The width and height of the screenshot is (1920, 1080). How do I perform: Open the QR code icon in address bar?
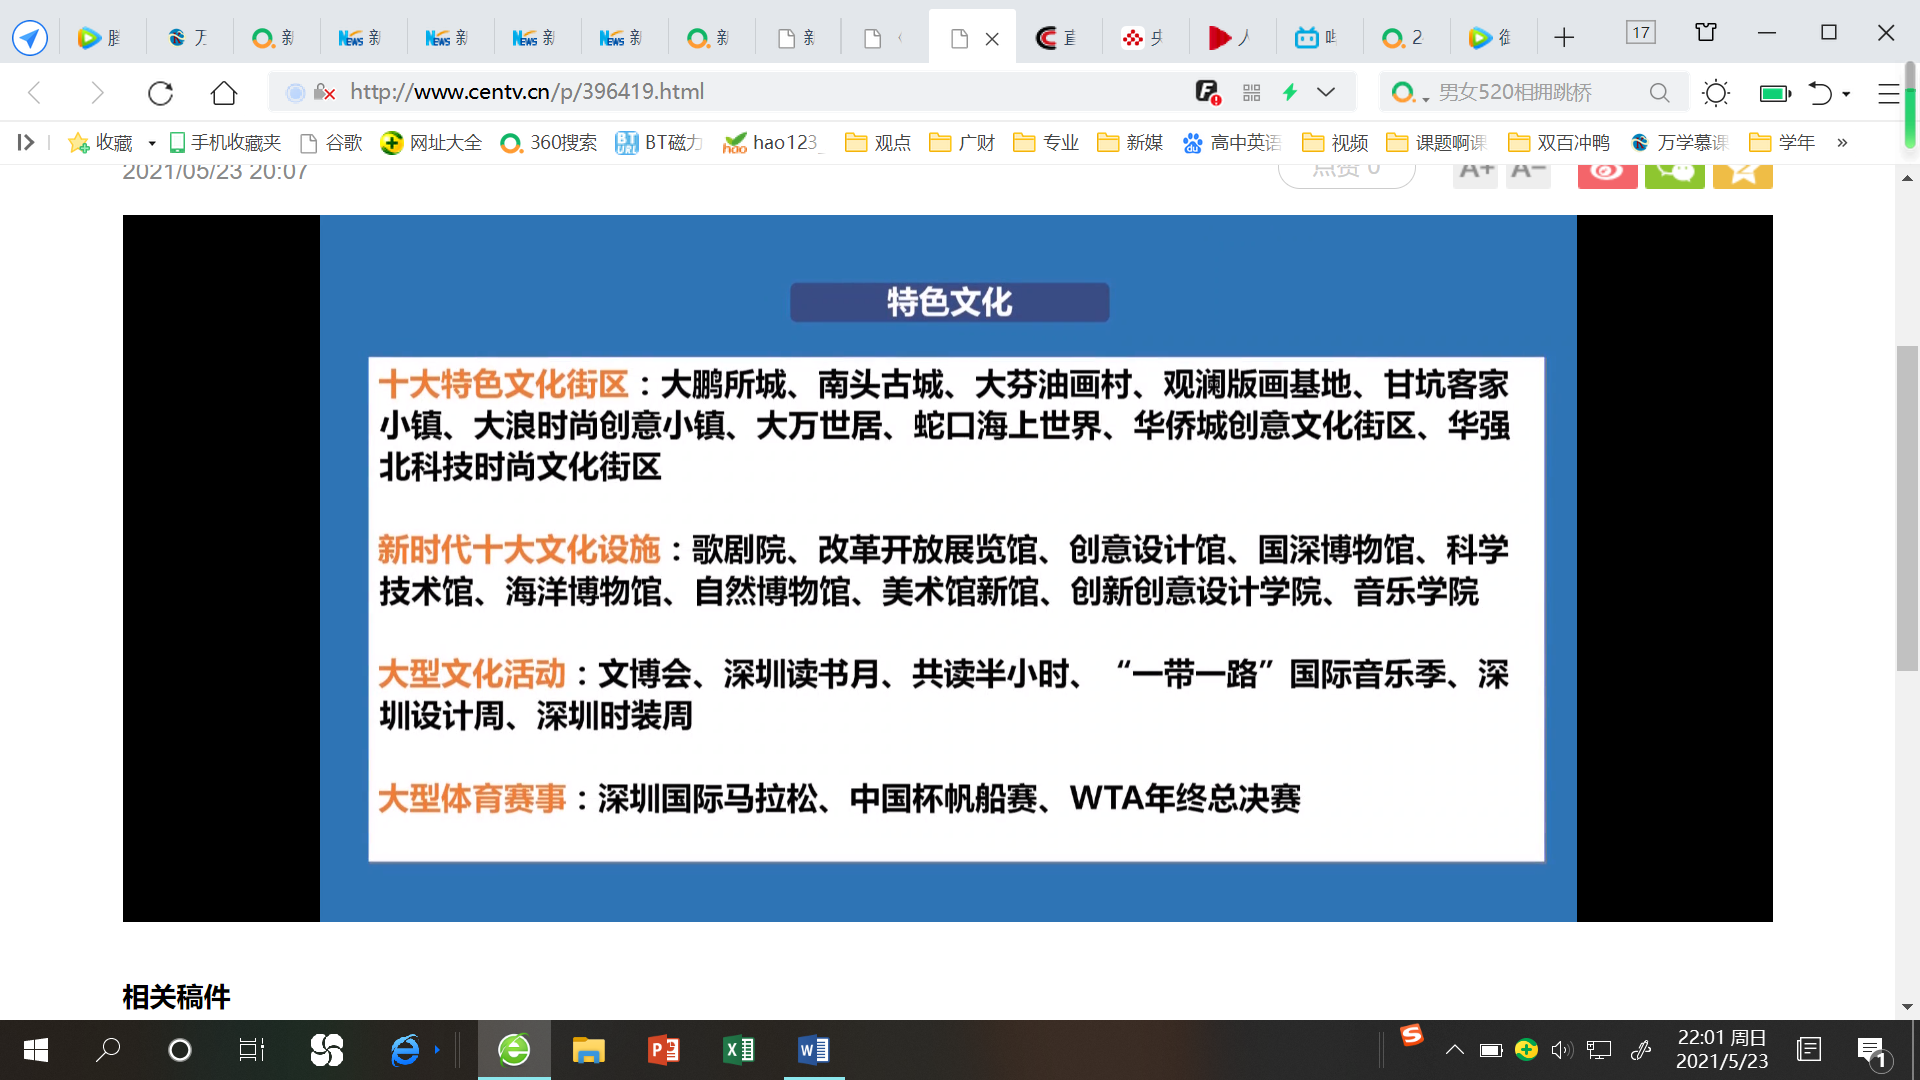[1251, 93]
